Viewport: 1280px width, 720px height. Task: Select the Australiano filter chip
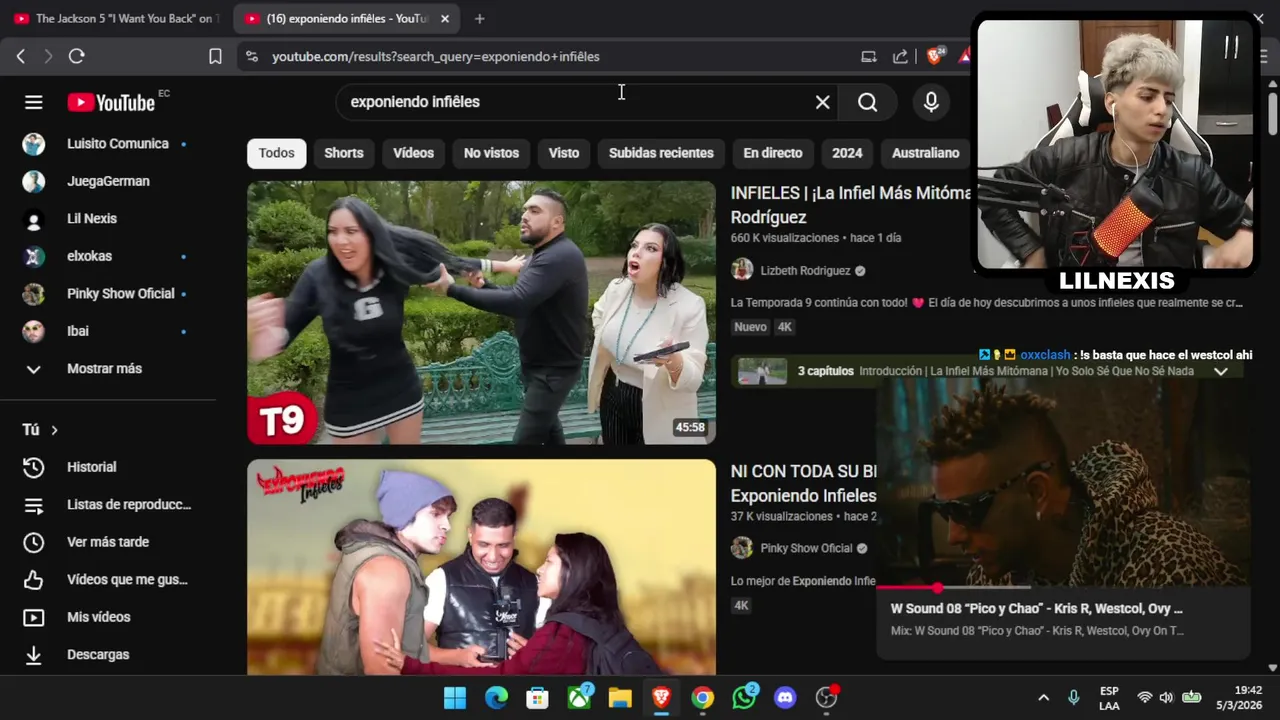[925, 153]
